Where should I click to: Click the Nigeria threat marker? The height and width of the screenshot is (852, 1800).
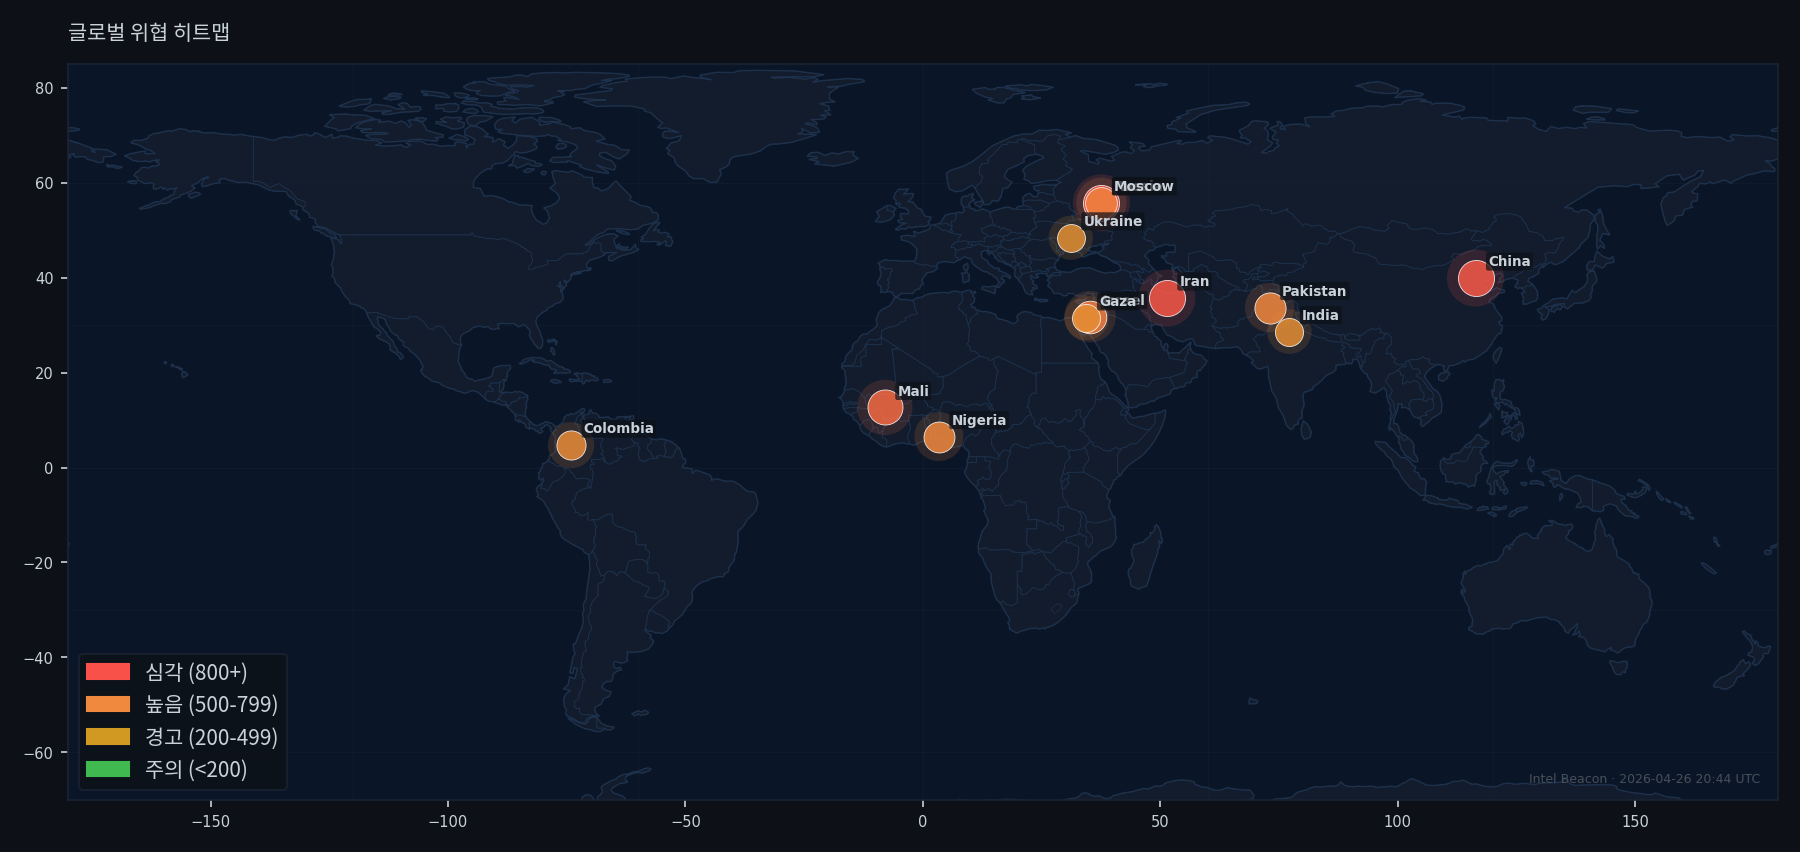[x=939, y=437]
